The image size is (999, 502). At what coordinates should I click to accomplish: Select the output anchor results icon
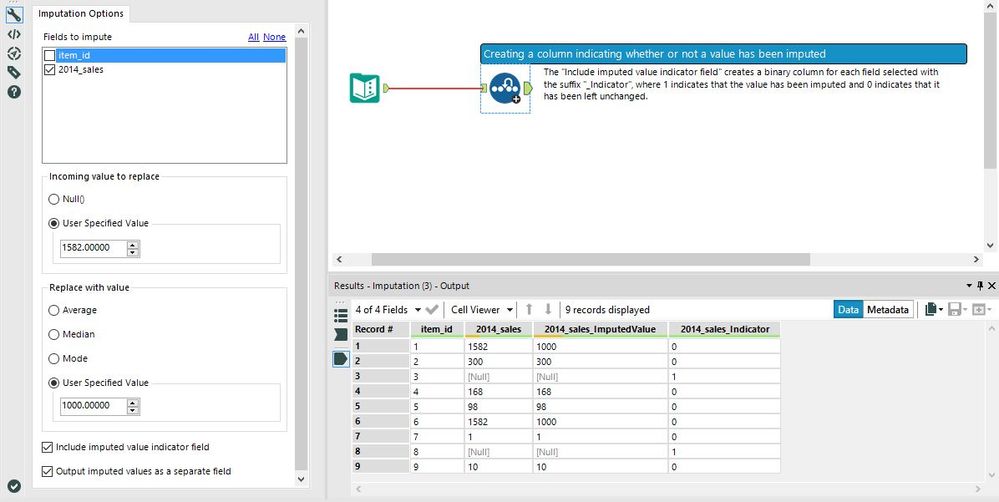coord(341,359)
